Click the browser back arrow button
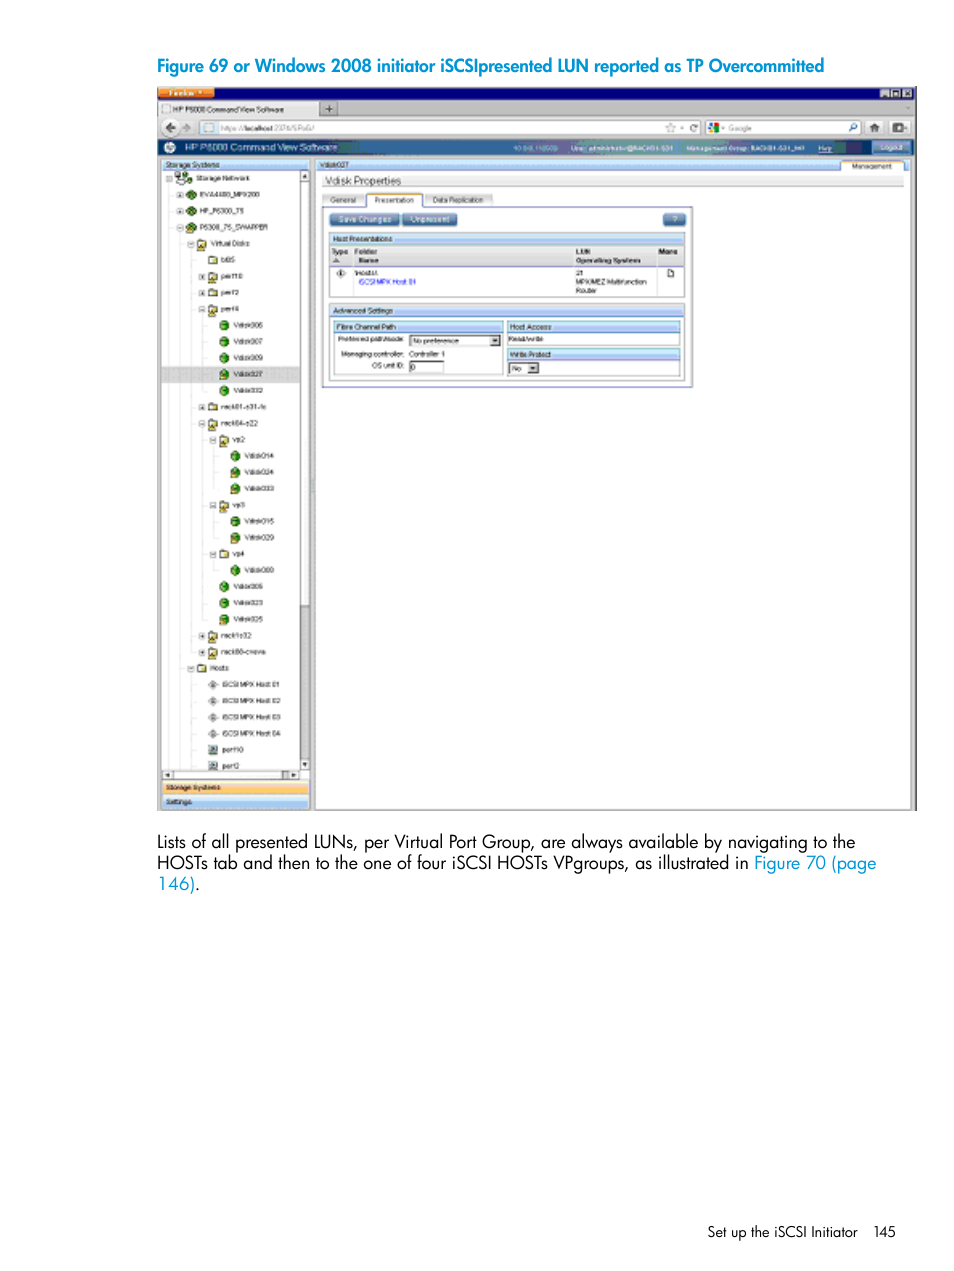 (x=170, y=128)
